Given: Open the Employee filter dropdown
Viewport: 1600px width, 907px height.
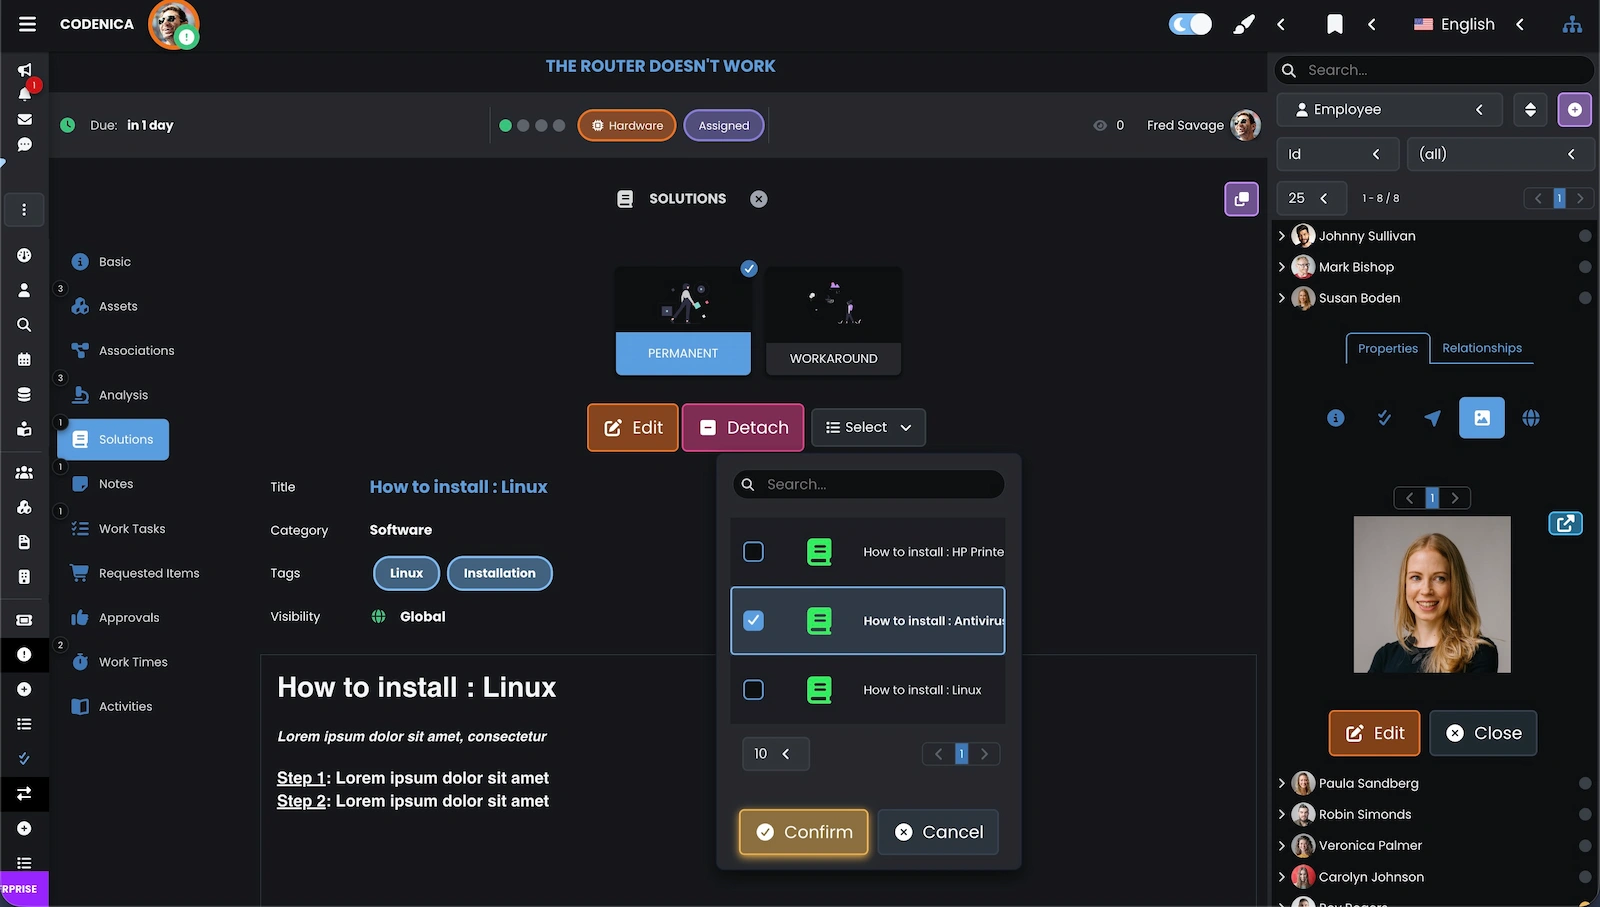Looking at the screenshot, I should click(x=1389, y=109).
